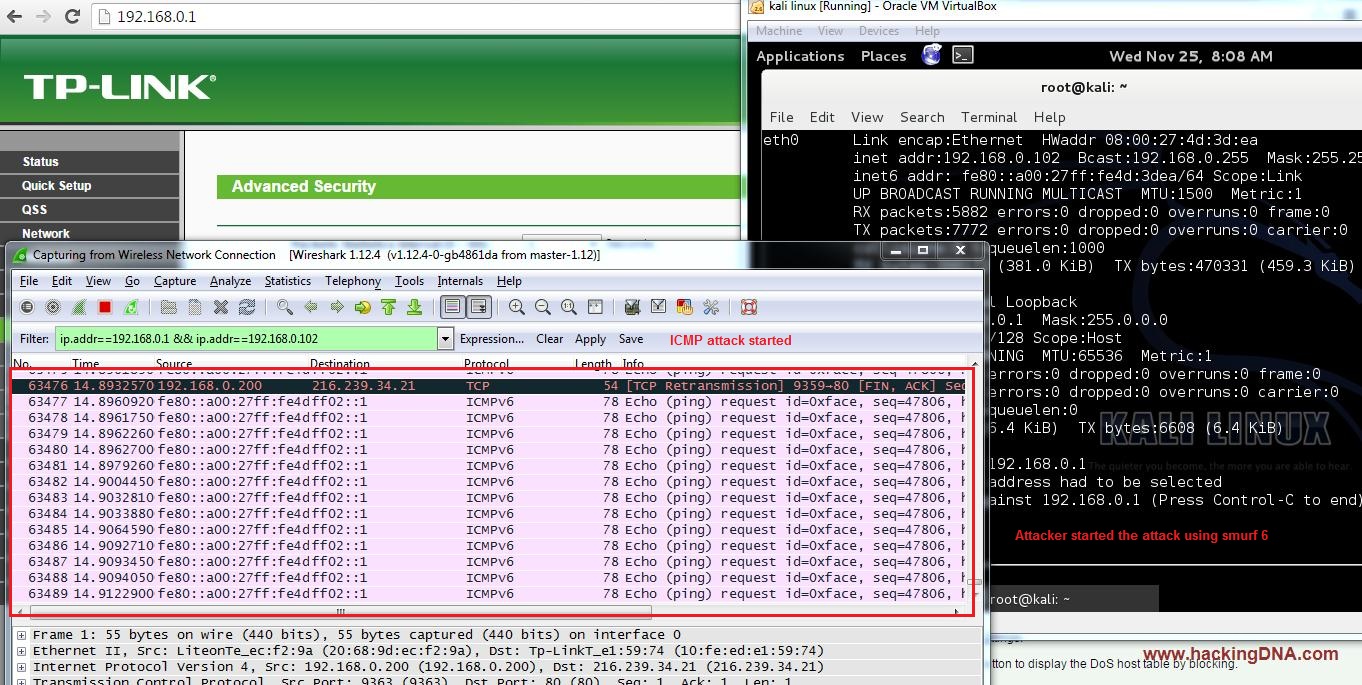Open the filter history dropdown arrow
Image resolution: width=1362 pixels, height=685 pixels.
coord(444,338)
